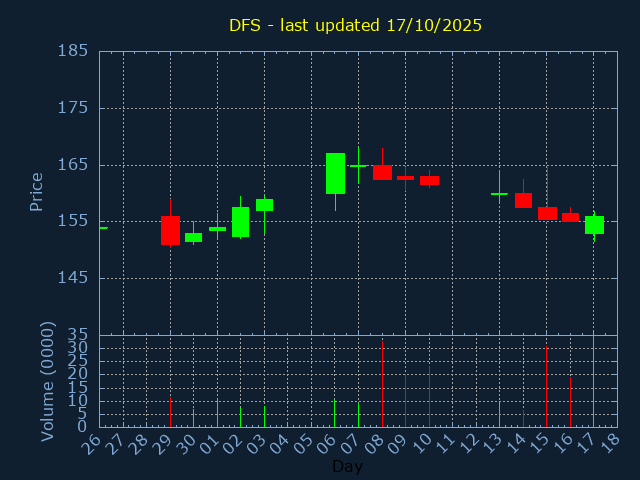The height and width of the screenshot is (480, 640).
Task: Click the red candlestick on day 10
Action: coord(429,180)
